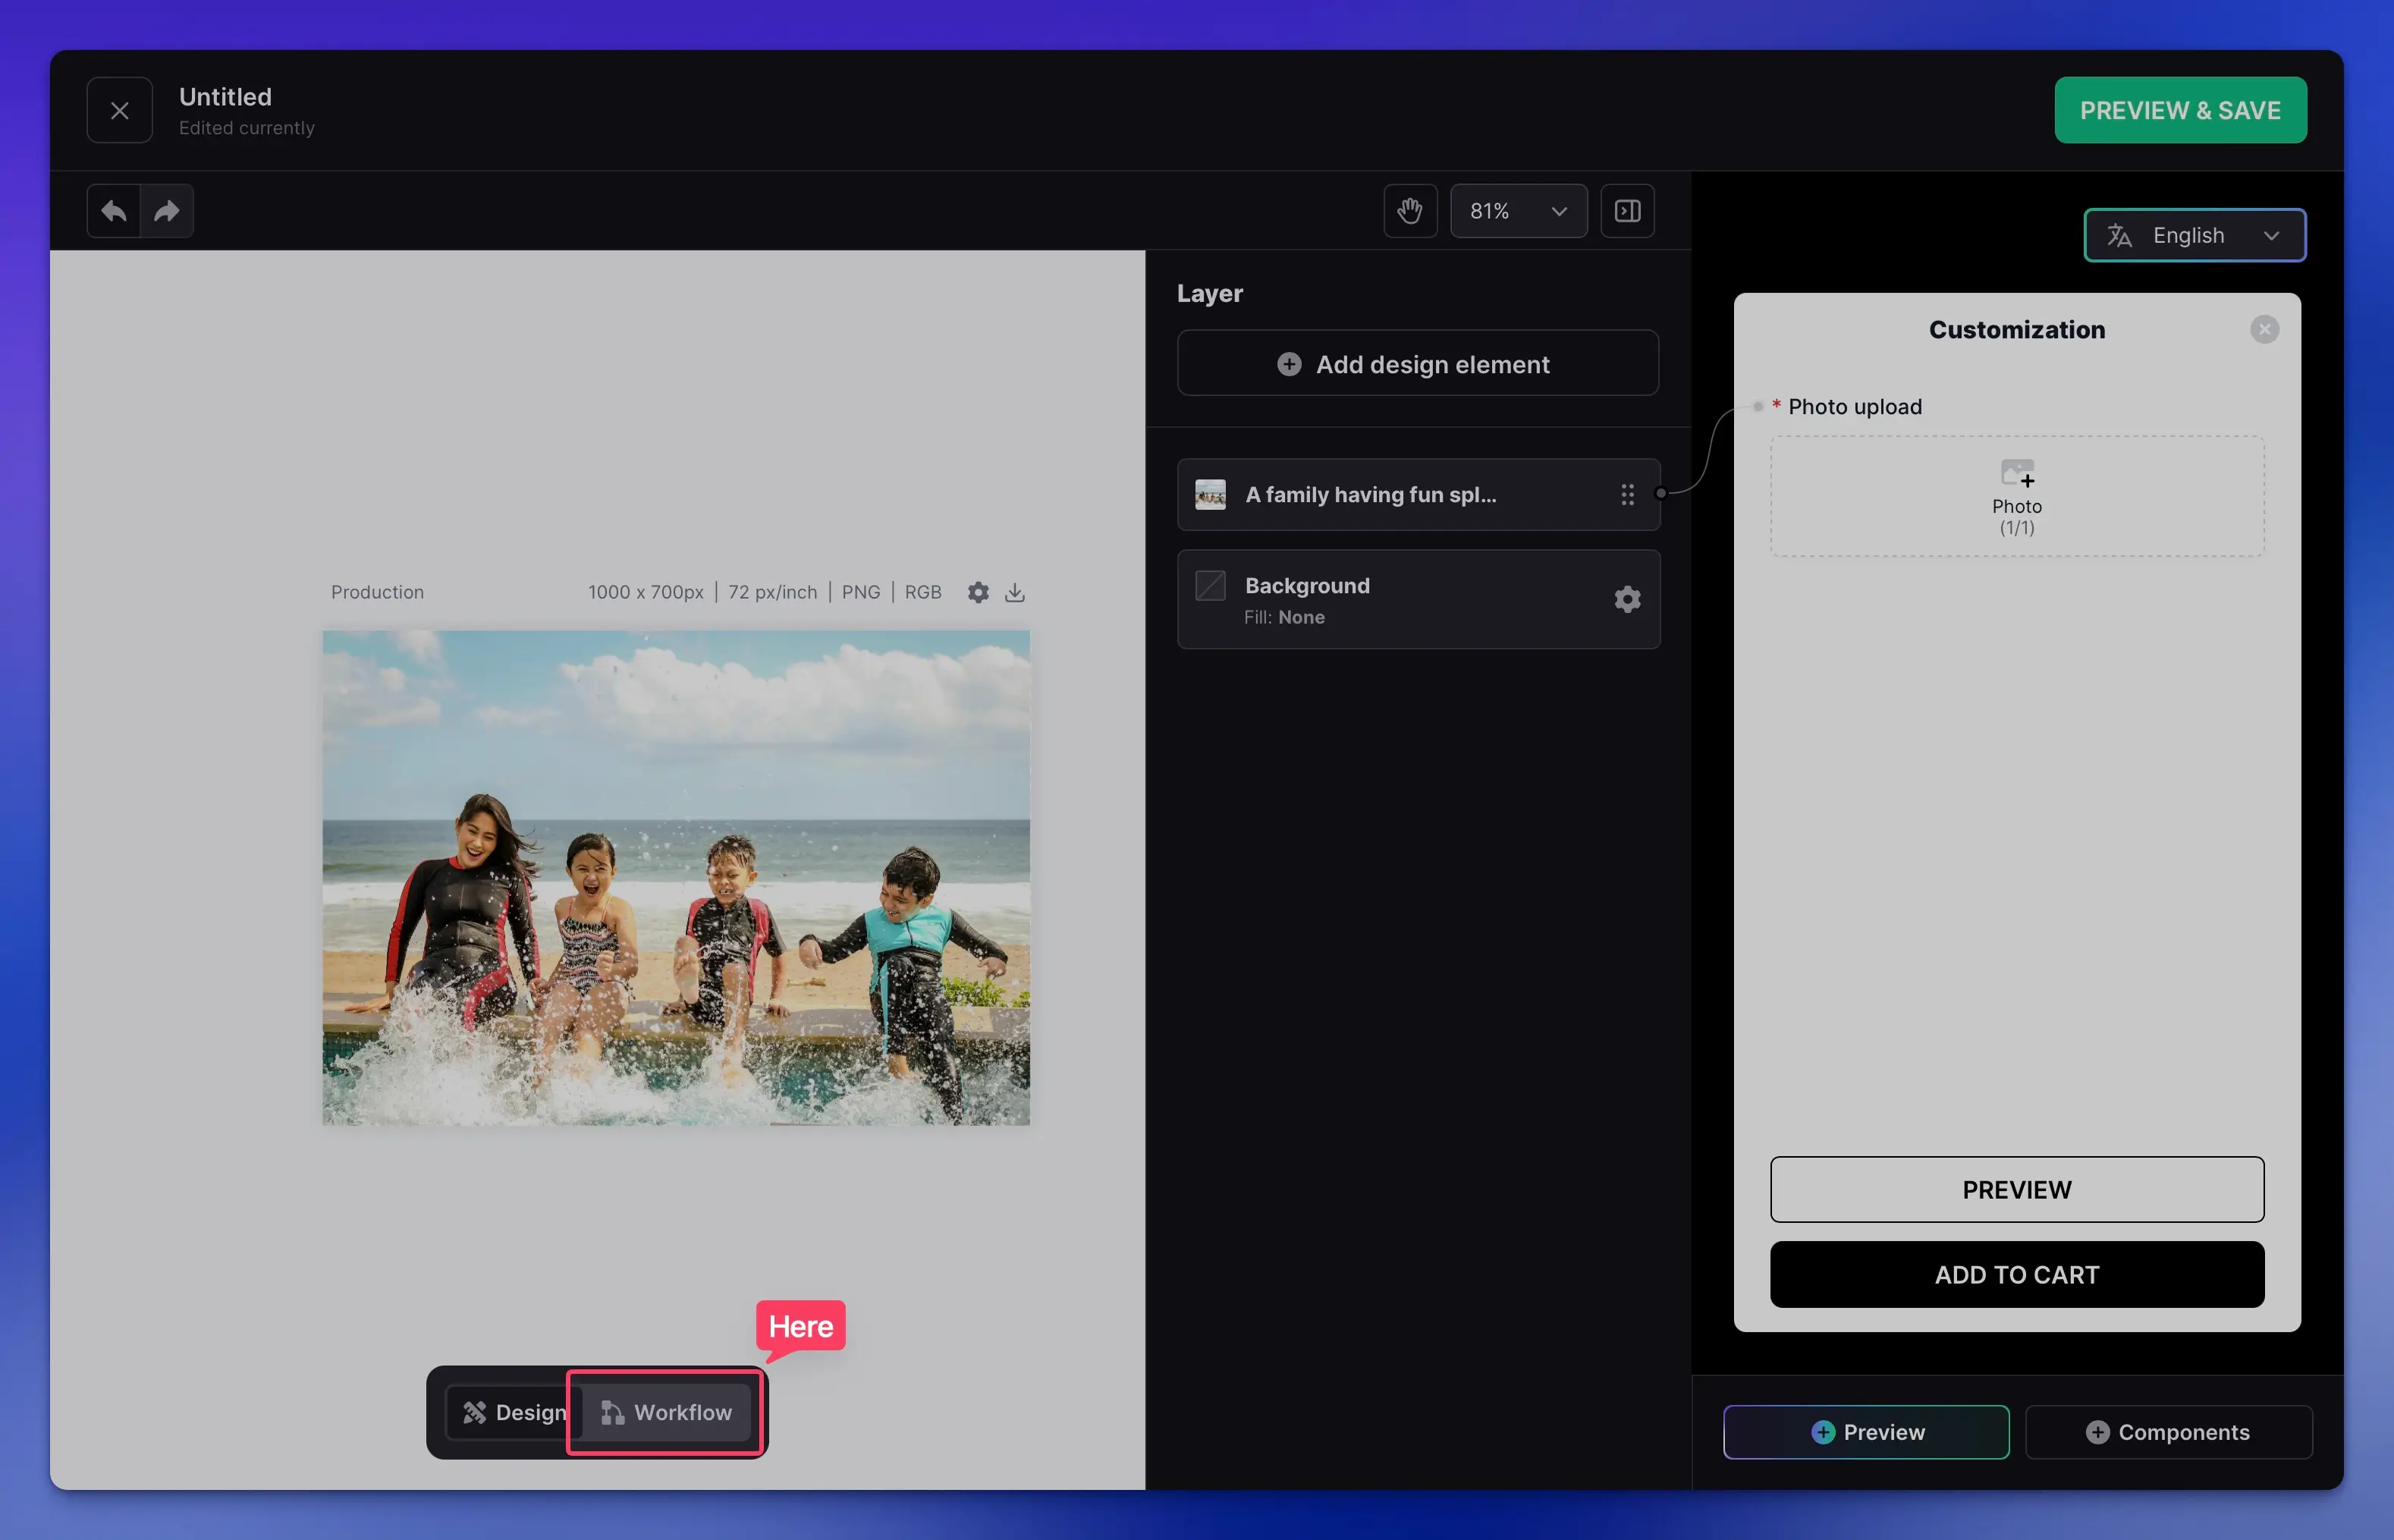The width and height of the screenshot is (2394, 1540).
Task: Toggle the side panel collapse icon
Action: pyautogui.click(x=1627, y=211)
